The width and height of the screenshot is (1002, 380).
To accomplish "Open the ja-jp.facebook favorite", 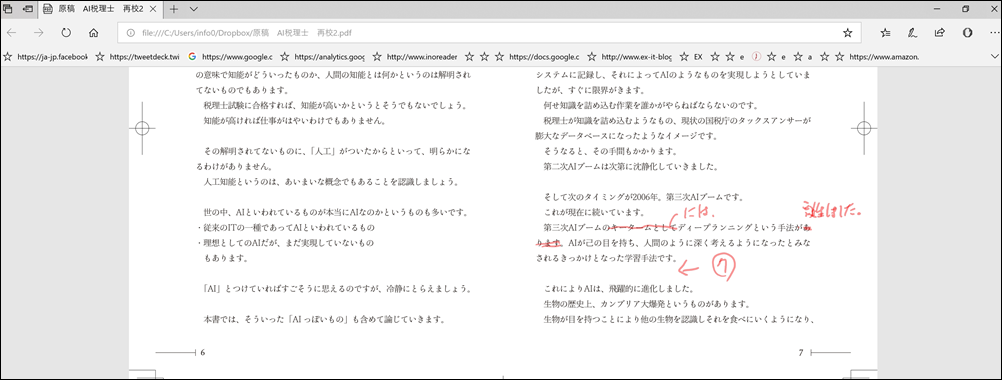I will [45, 56].
